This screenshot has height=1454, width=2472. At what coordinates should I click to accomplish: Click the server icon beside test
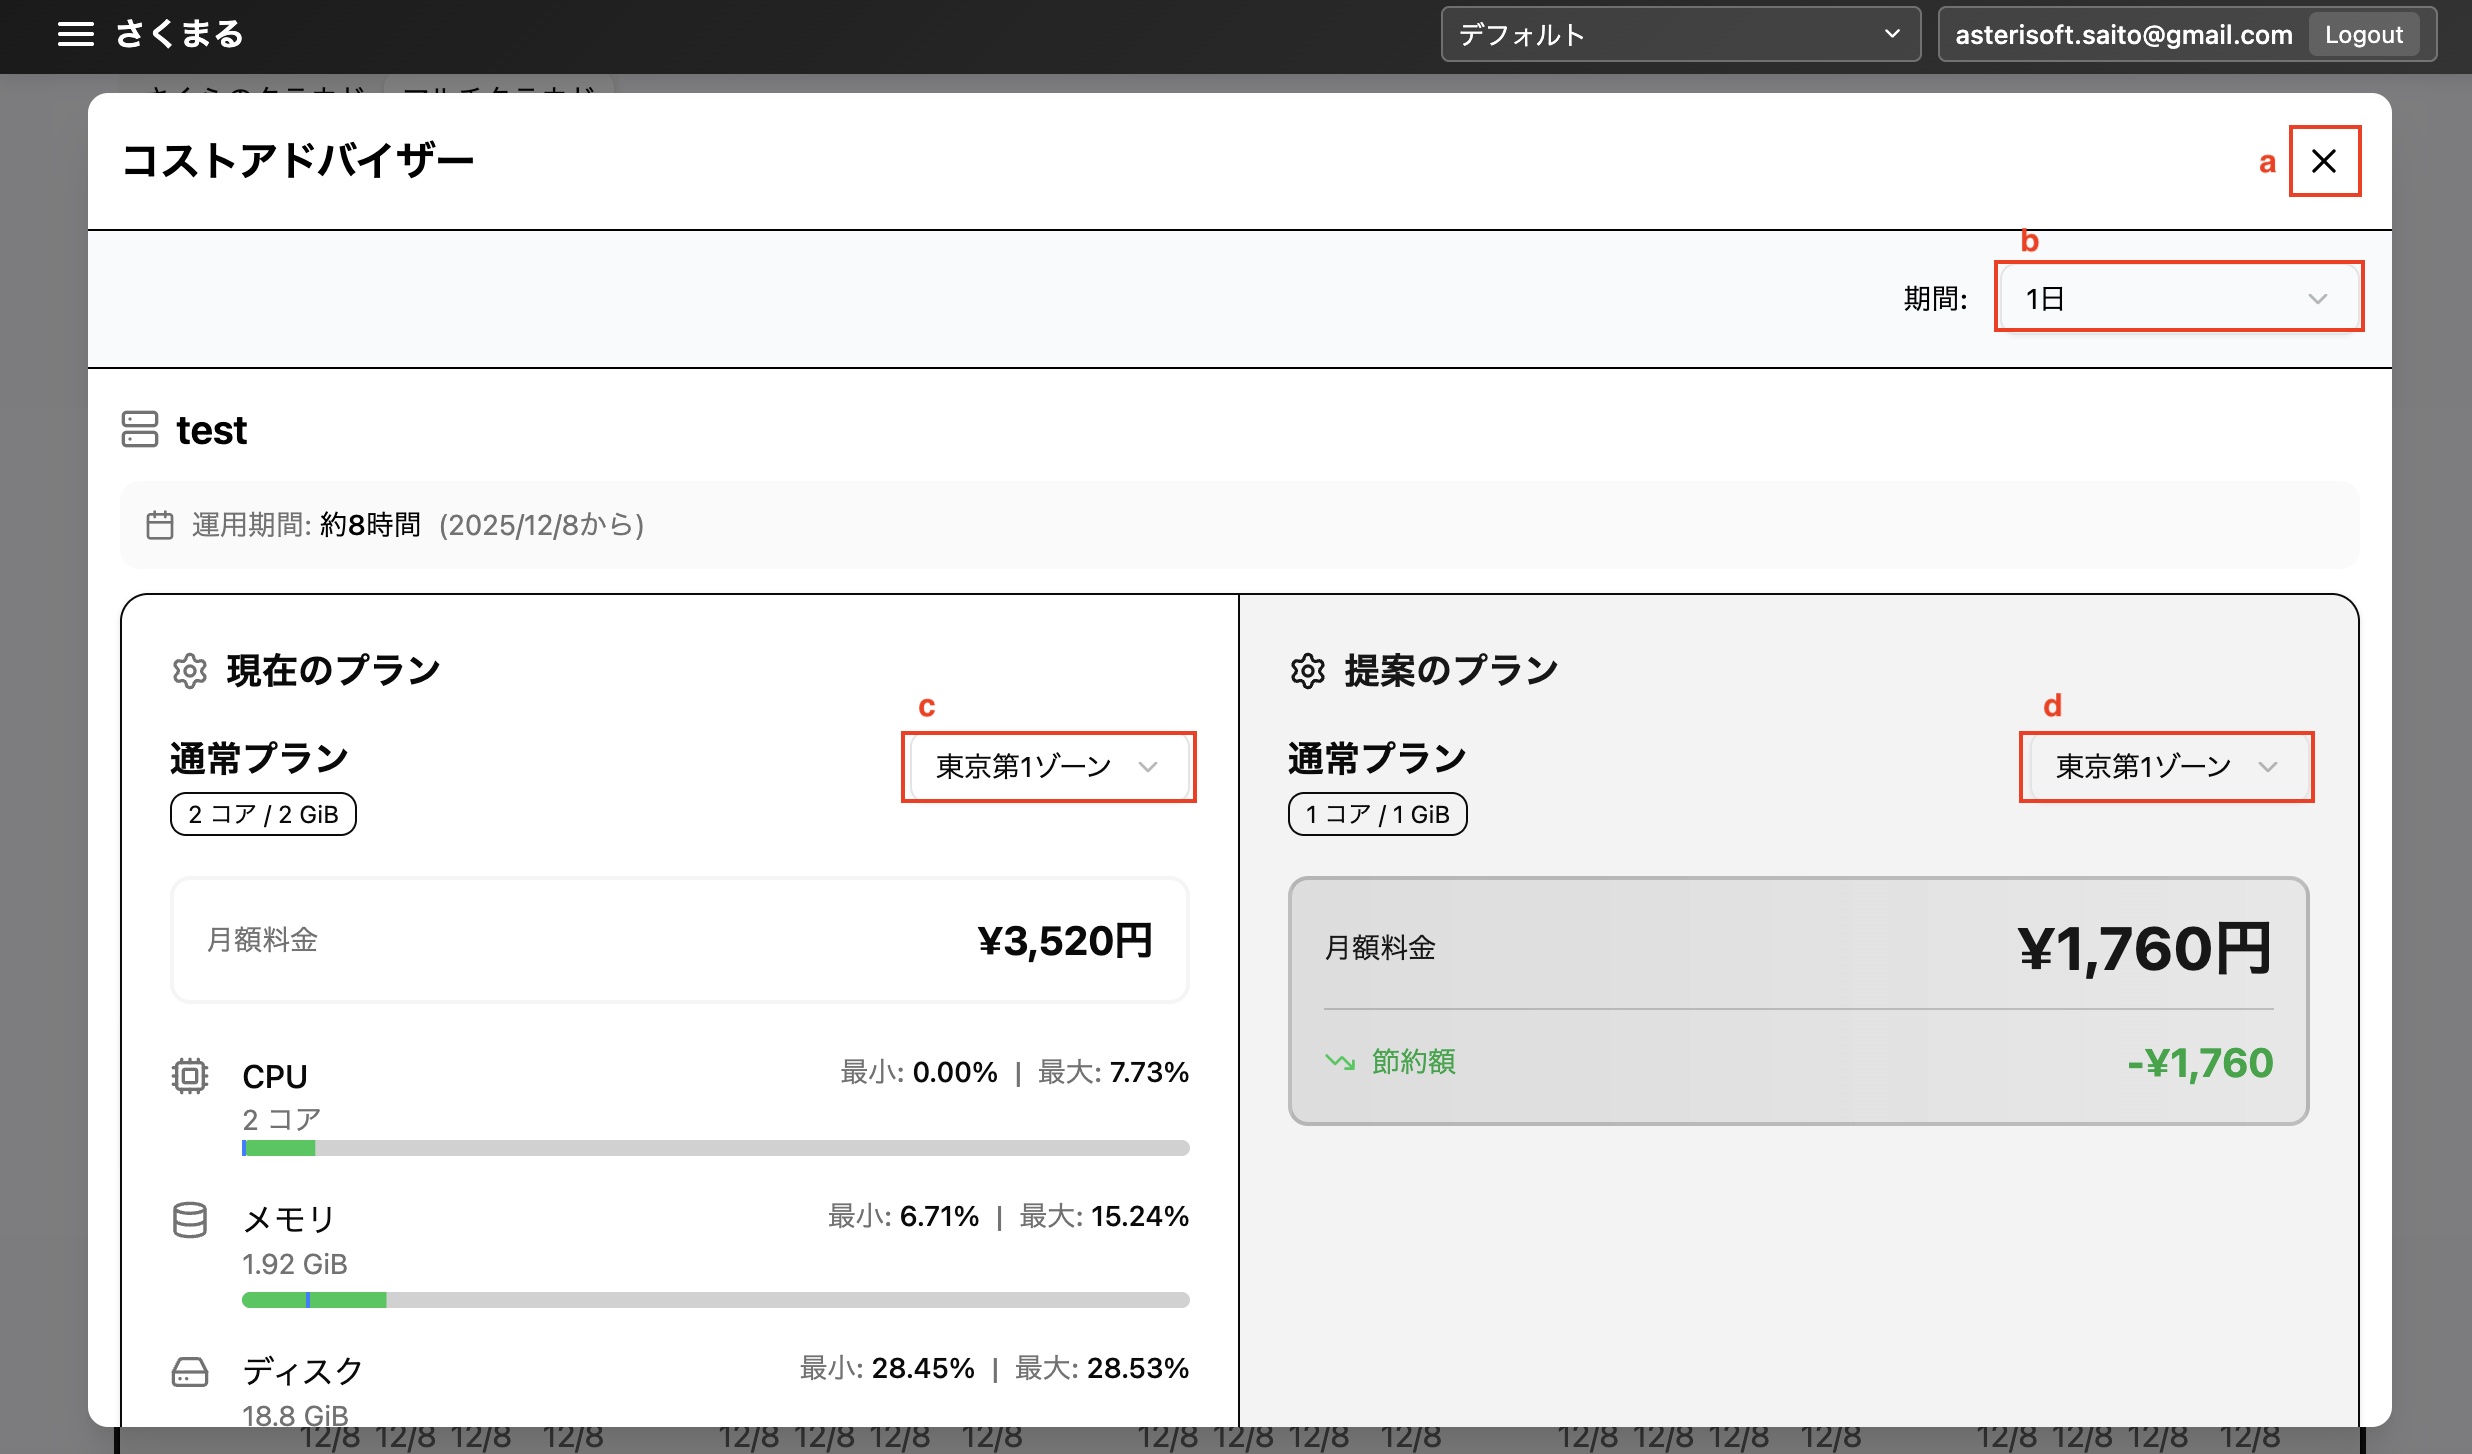pos(140,429)
